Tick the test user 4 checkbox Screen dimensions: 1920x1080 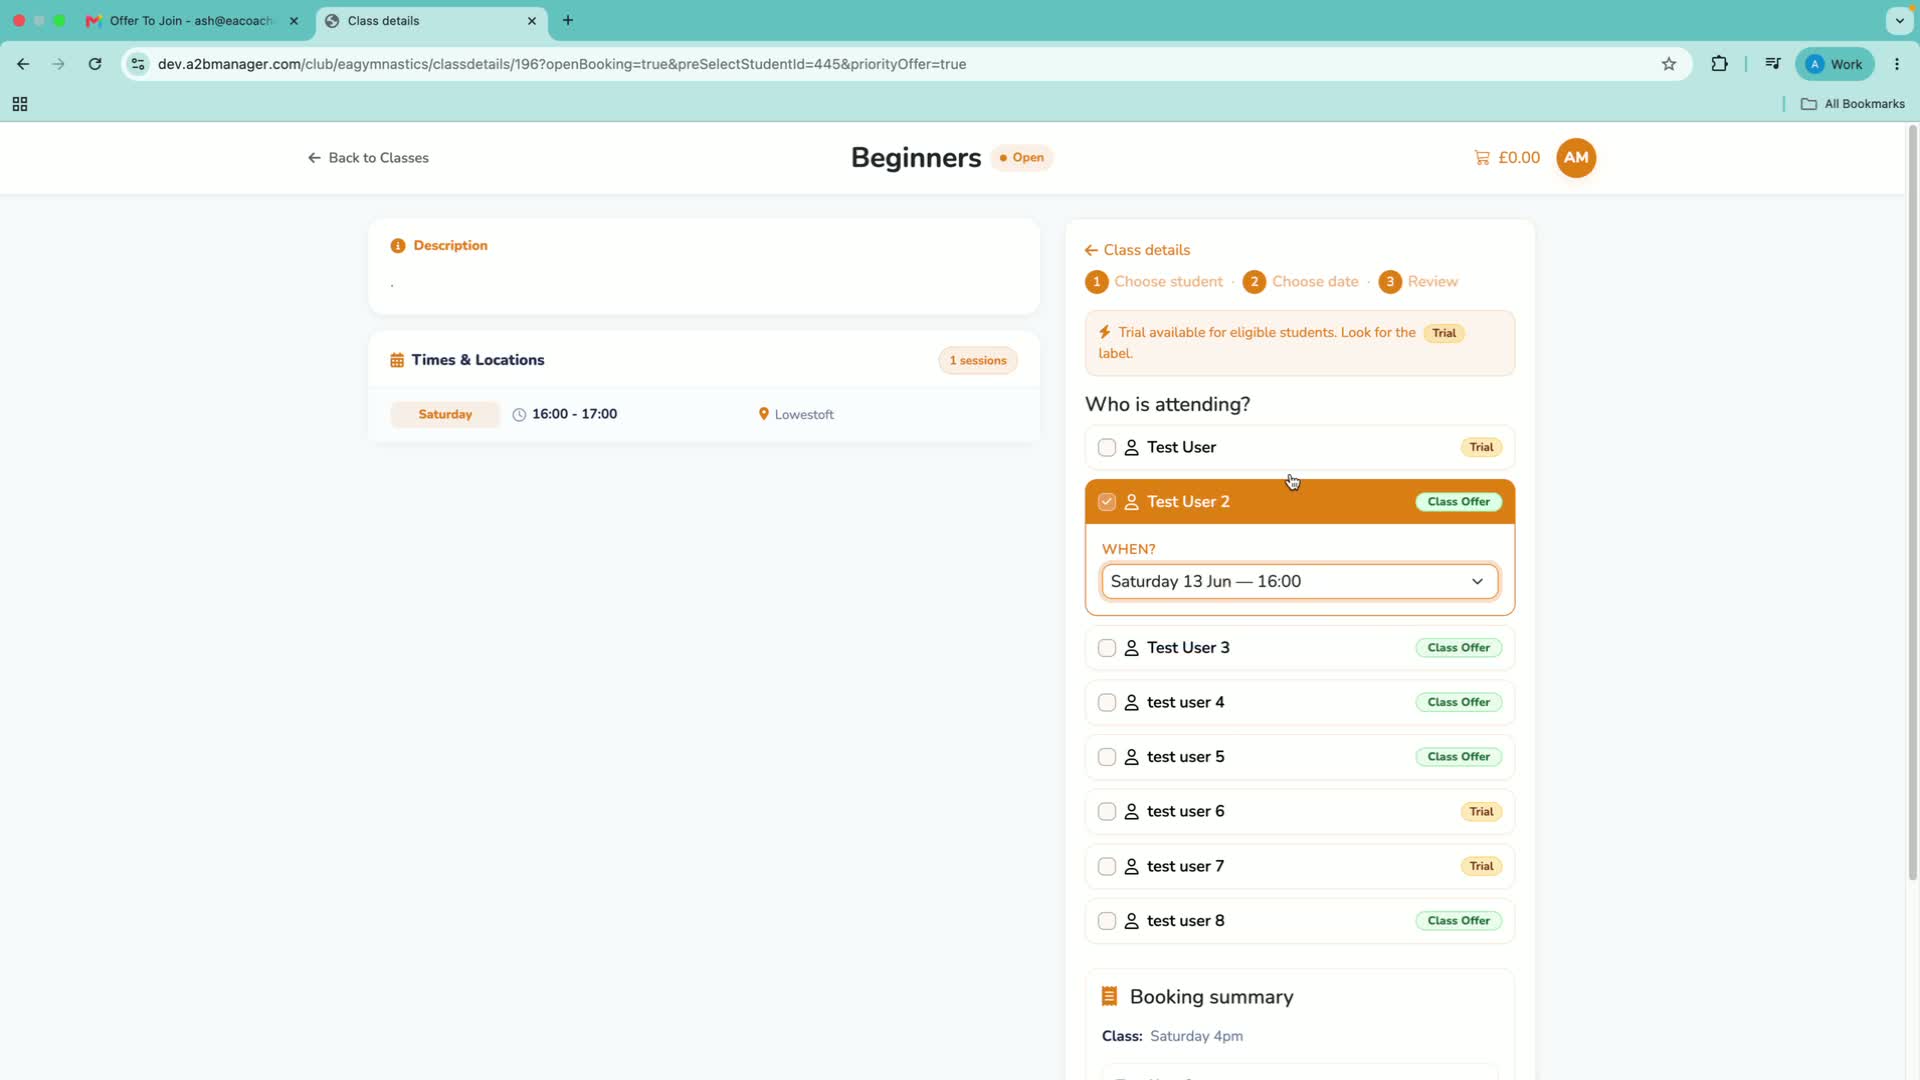click(1107, 703)
